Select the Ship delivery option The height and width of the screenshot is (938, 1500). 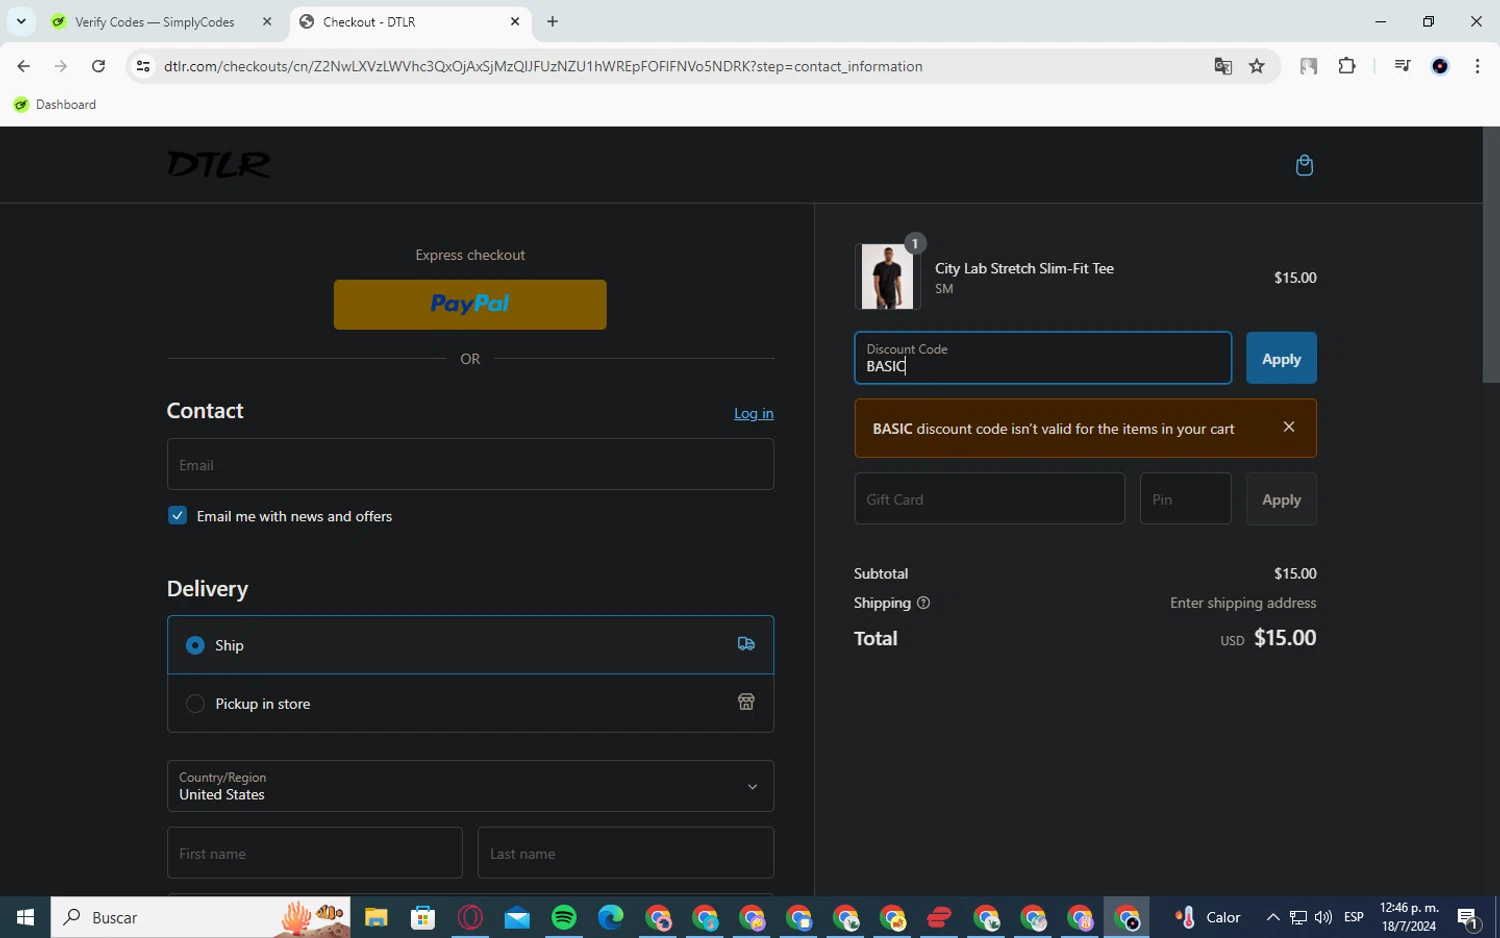coord(470,645)
